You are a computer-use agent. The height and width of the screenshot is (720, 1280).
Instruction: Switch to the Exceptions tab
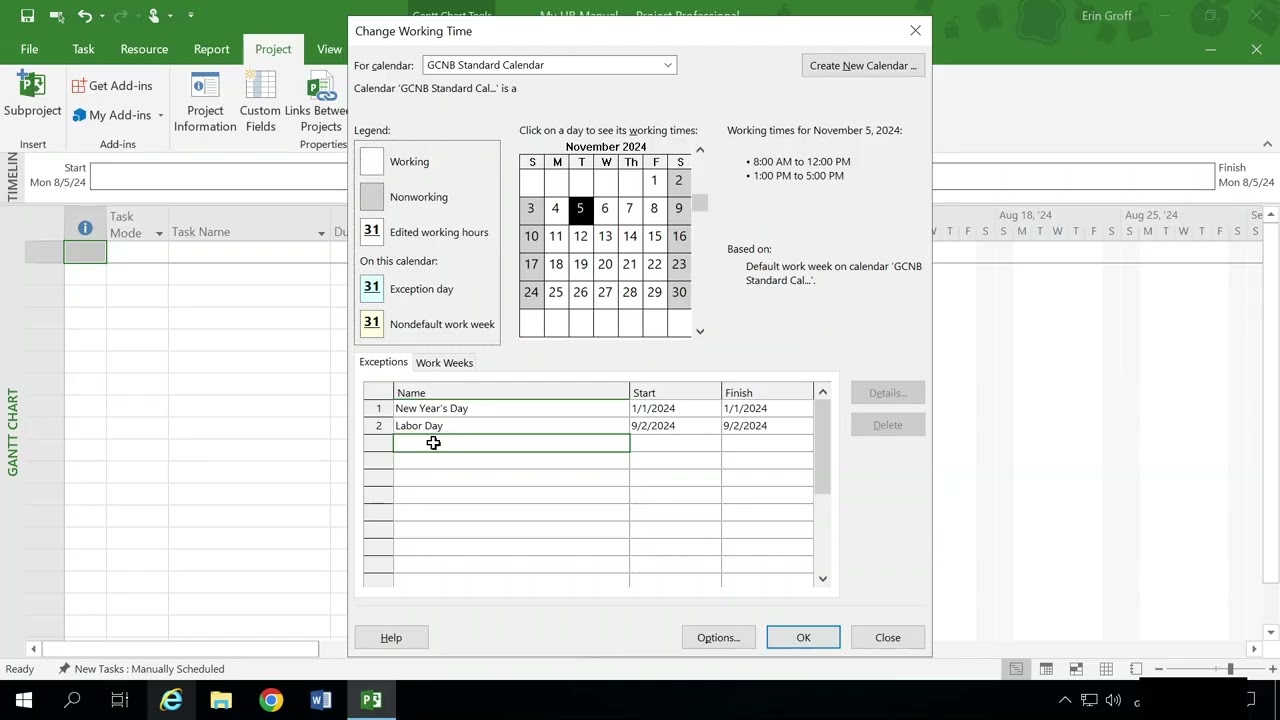tap(383, 362)
